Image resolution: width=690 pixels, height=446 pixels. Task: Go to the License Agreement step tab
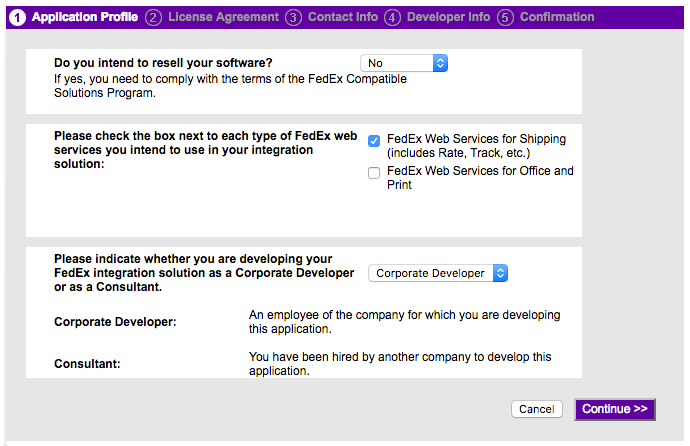tap(224, 17)
